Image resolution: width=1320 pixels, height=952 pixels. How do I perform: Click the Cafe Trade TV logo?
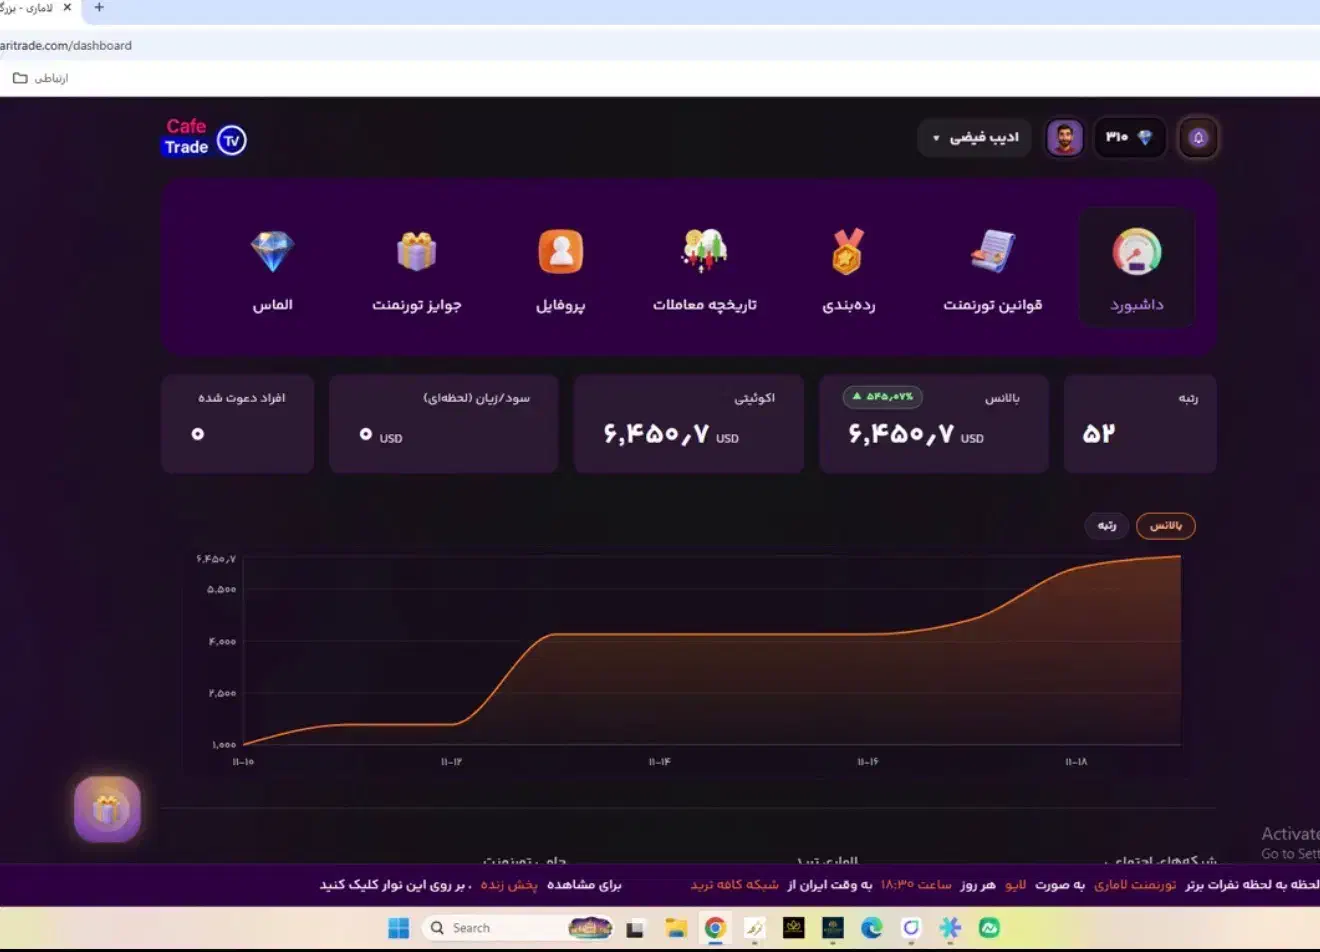205,138
